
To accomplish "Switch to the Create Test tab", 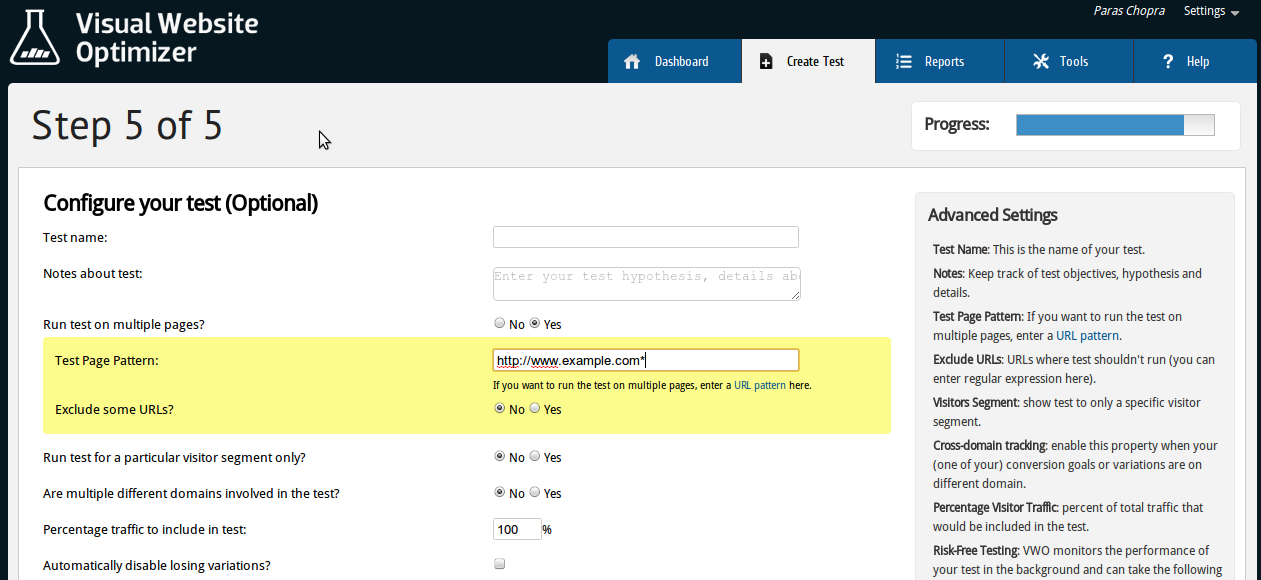I will [808, 61].
